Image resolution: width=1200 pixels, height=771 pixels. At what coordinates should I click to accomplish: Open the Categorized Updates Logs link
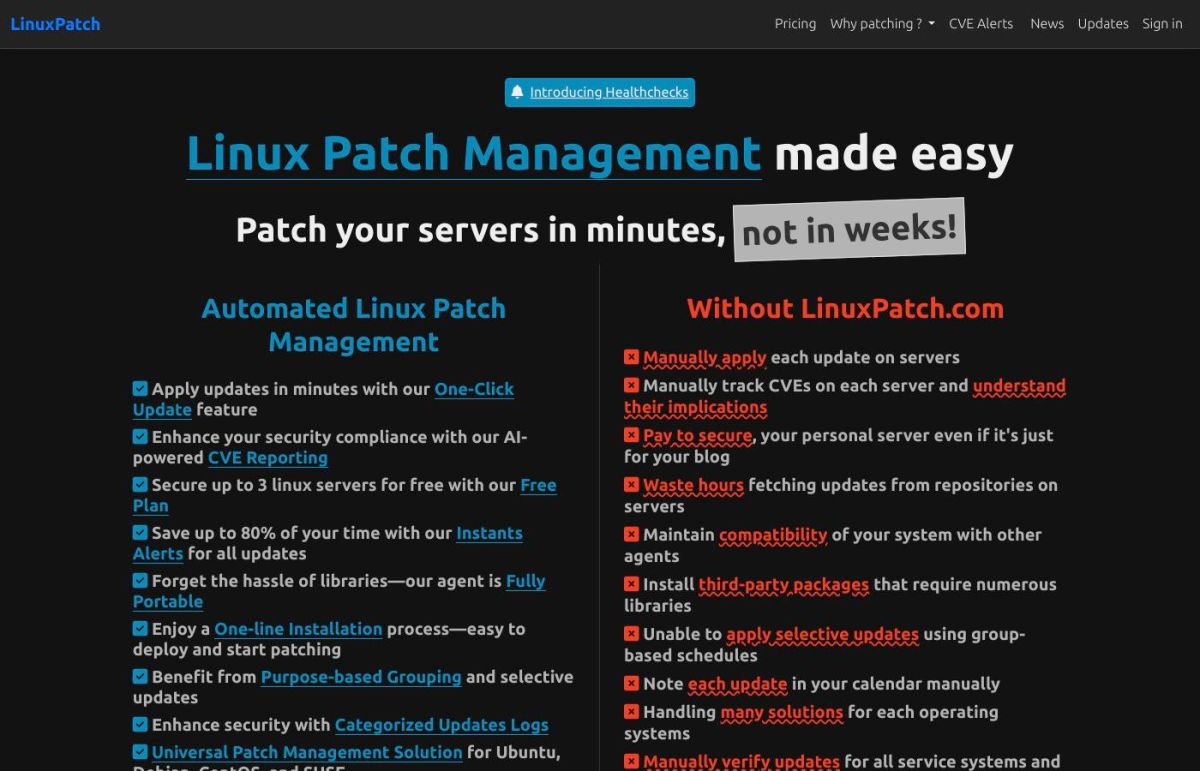point(441,725)
